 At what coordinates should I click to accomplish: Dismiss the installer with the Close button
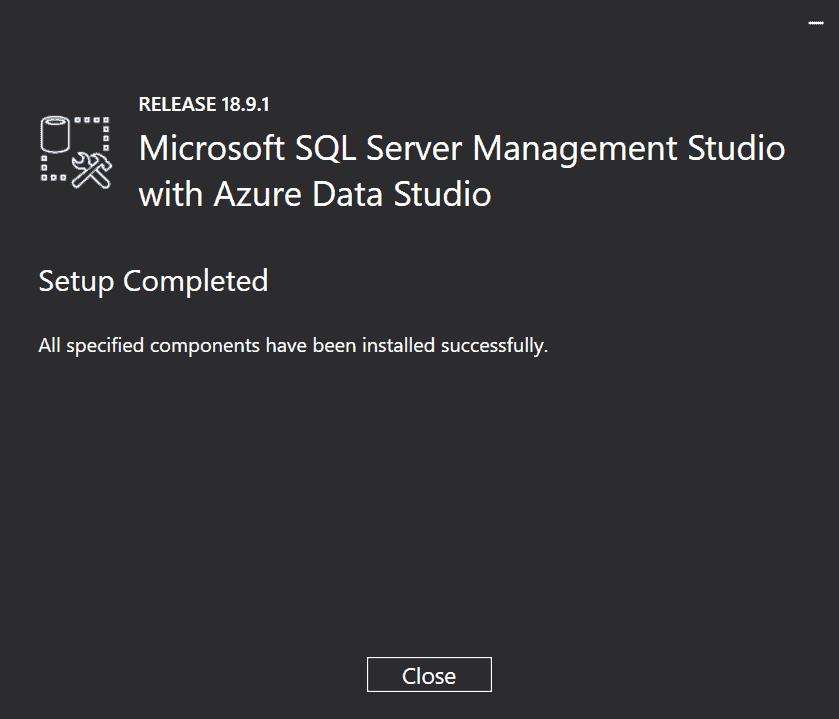[429, 674]
